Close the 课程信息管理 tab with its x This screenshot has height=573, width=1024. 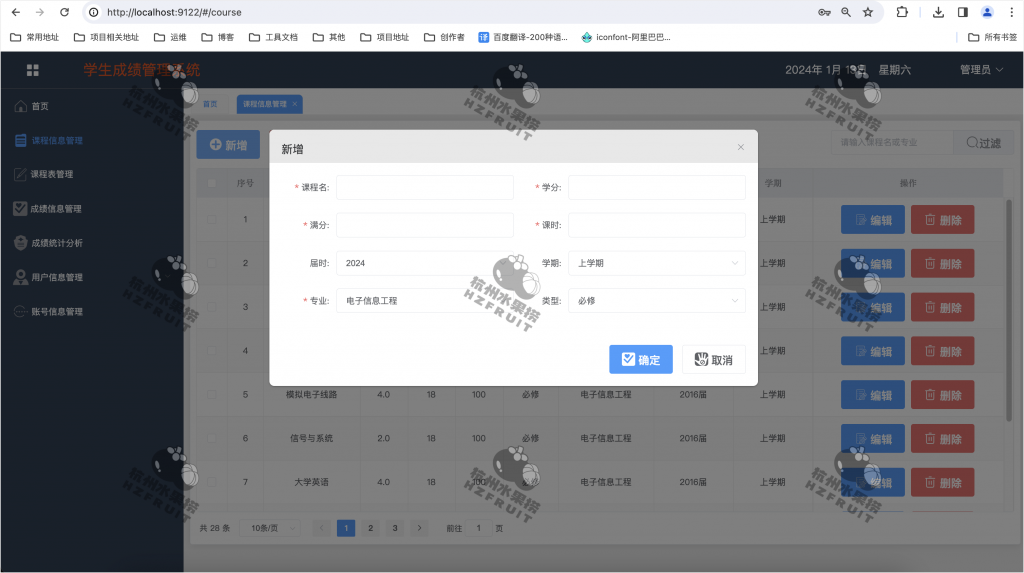[x=295, y=104]
